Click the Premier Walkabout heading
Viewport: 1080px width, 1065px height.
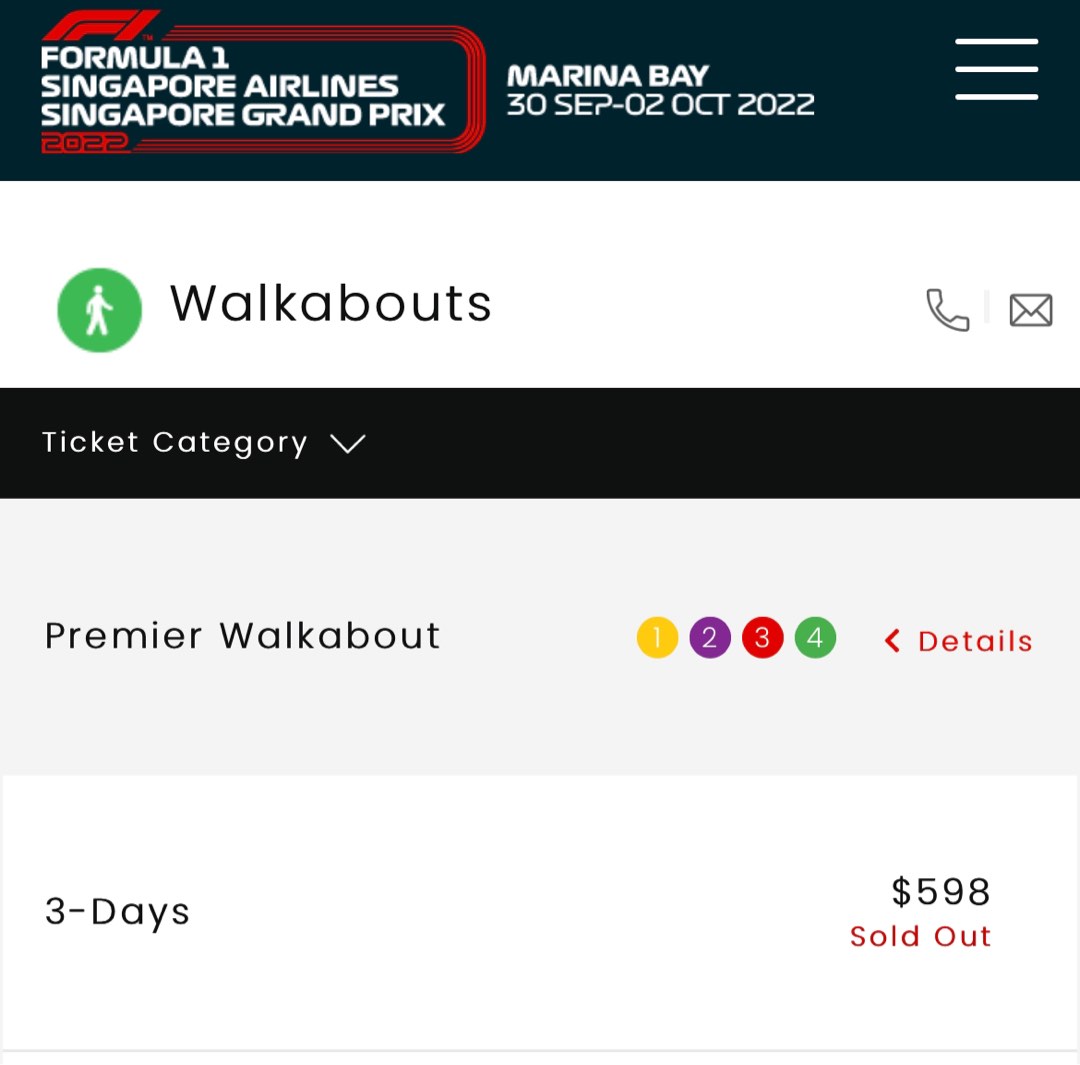[x=242, y=636]
